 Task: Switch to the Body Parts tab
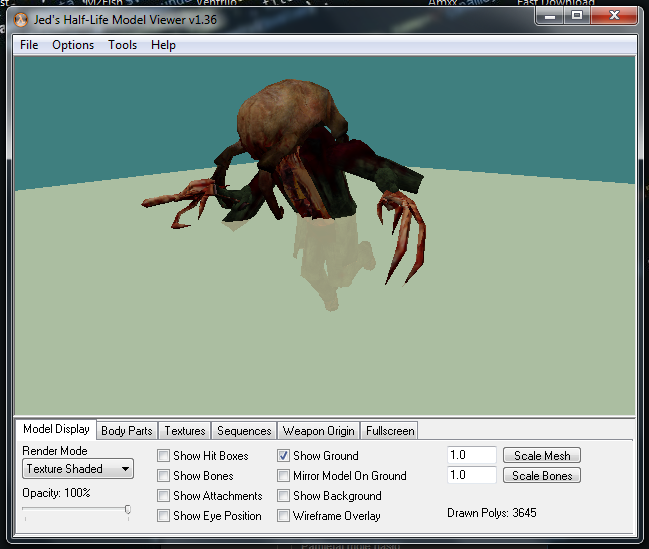(127, 431)
